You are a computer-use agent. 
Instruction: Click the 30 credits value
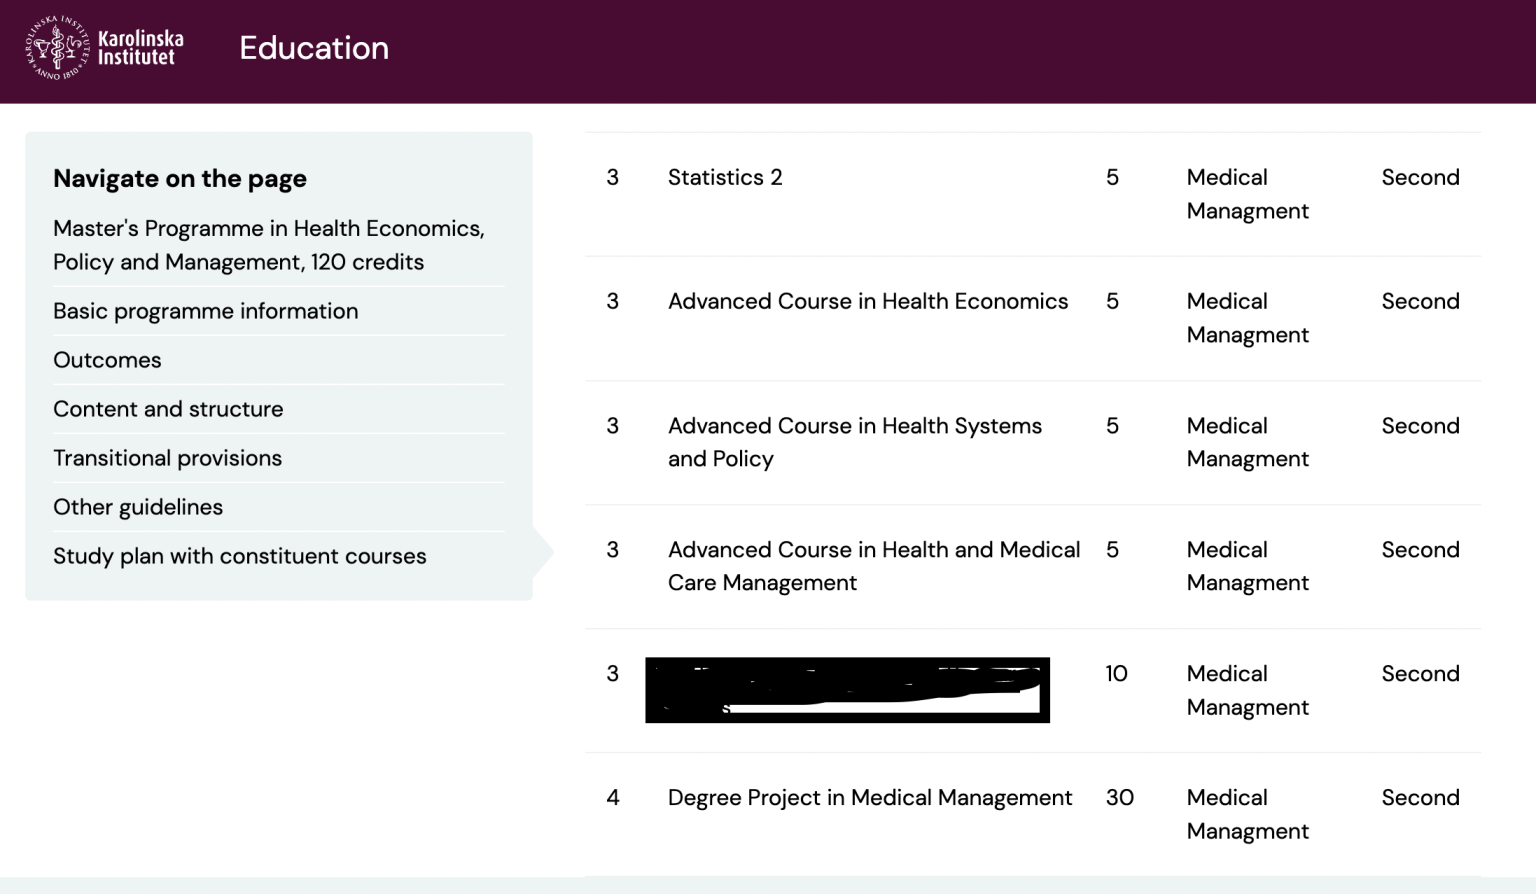[1119, 798]
